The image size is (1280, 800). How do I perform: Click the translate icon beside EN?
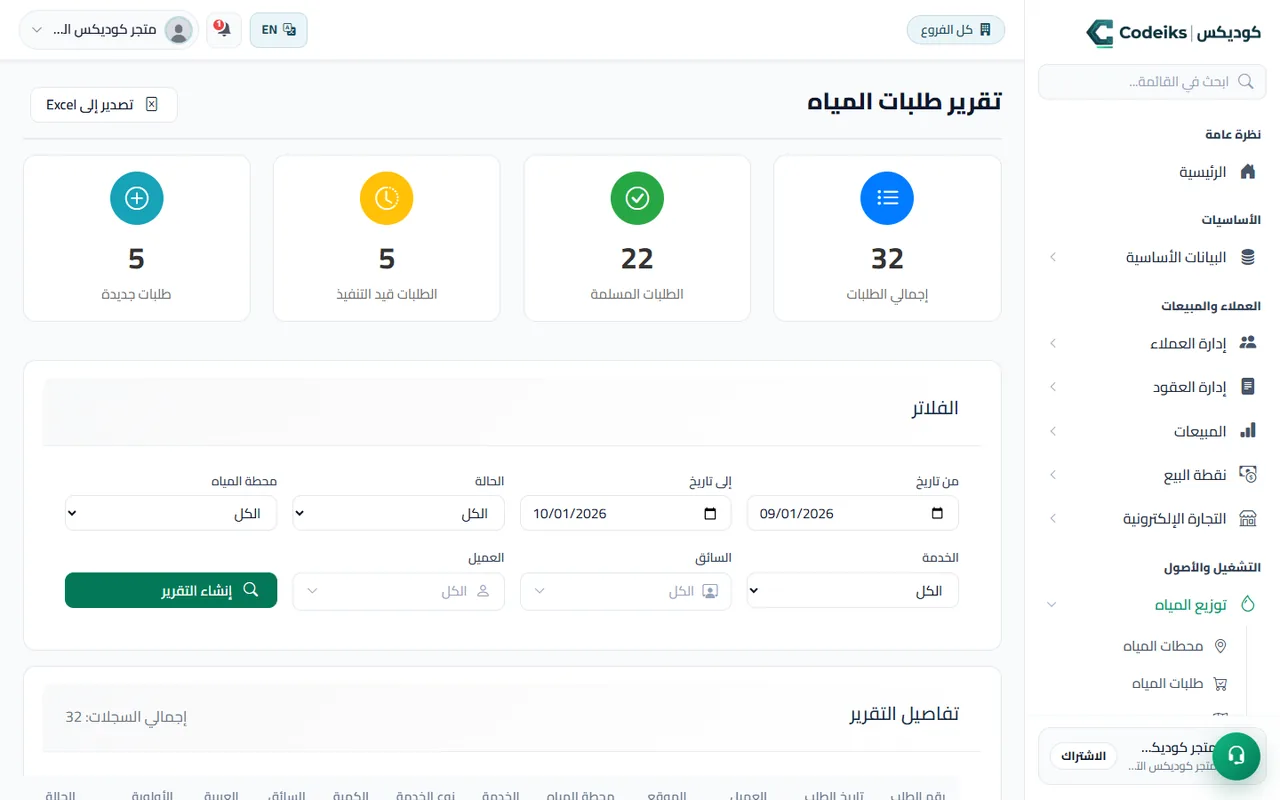click(290, 30)
